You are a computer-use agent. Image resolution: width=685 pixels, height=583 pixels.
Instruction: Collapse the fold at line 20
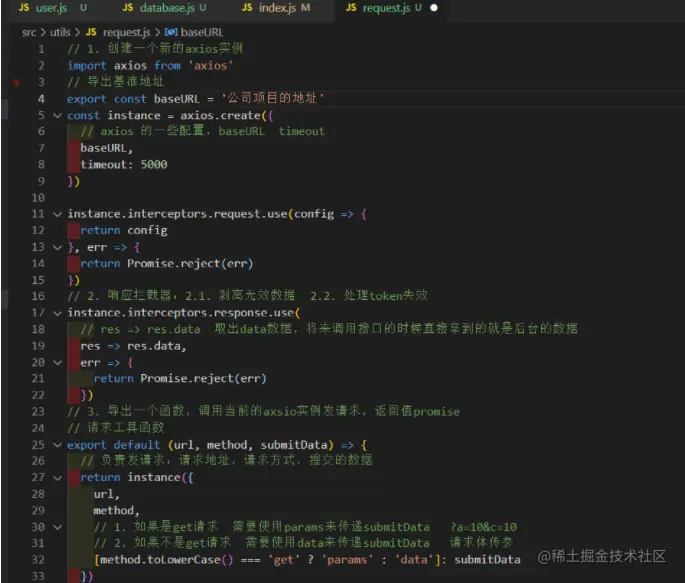click(57, 363)
